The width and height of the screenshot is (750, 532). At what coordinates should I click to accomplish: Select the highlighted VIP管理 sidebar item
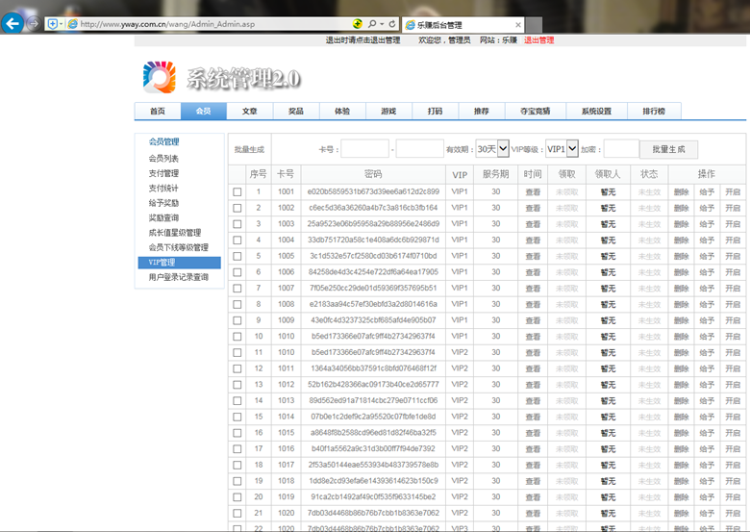tap(179, 262)
